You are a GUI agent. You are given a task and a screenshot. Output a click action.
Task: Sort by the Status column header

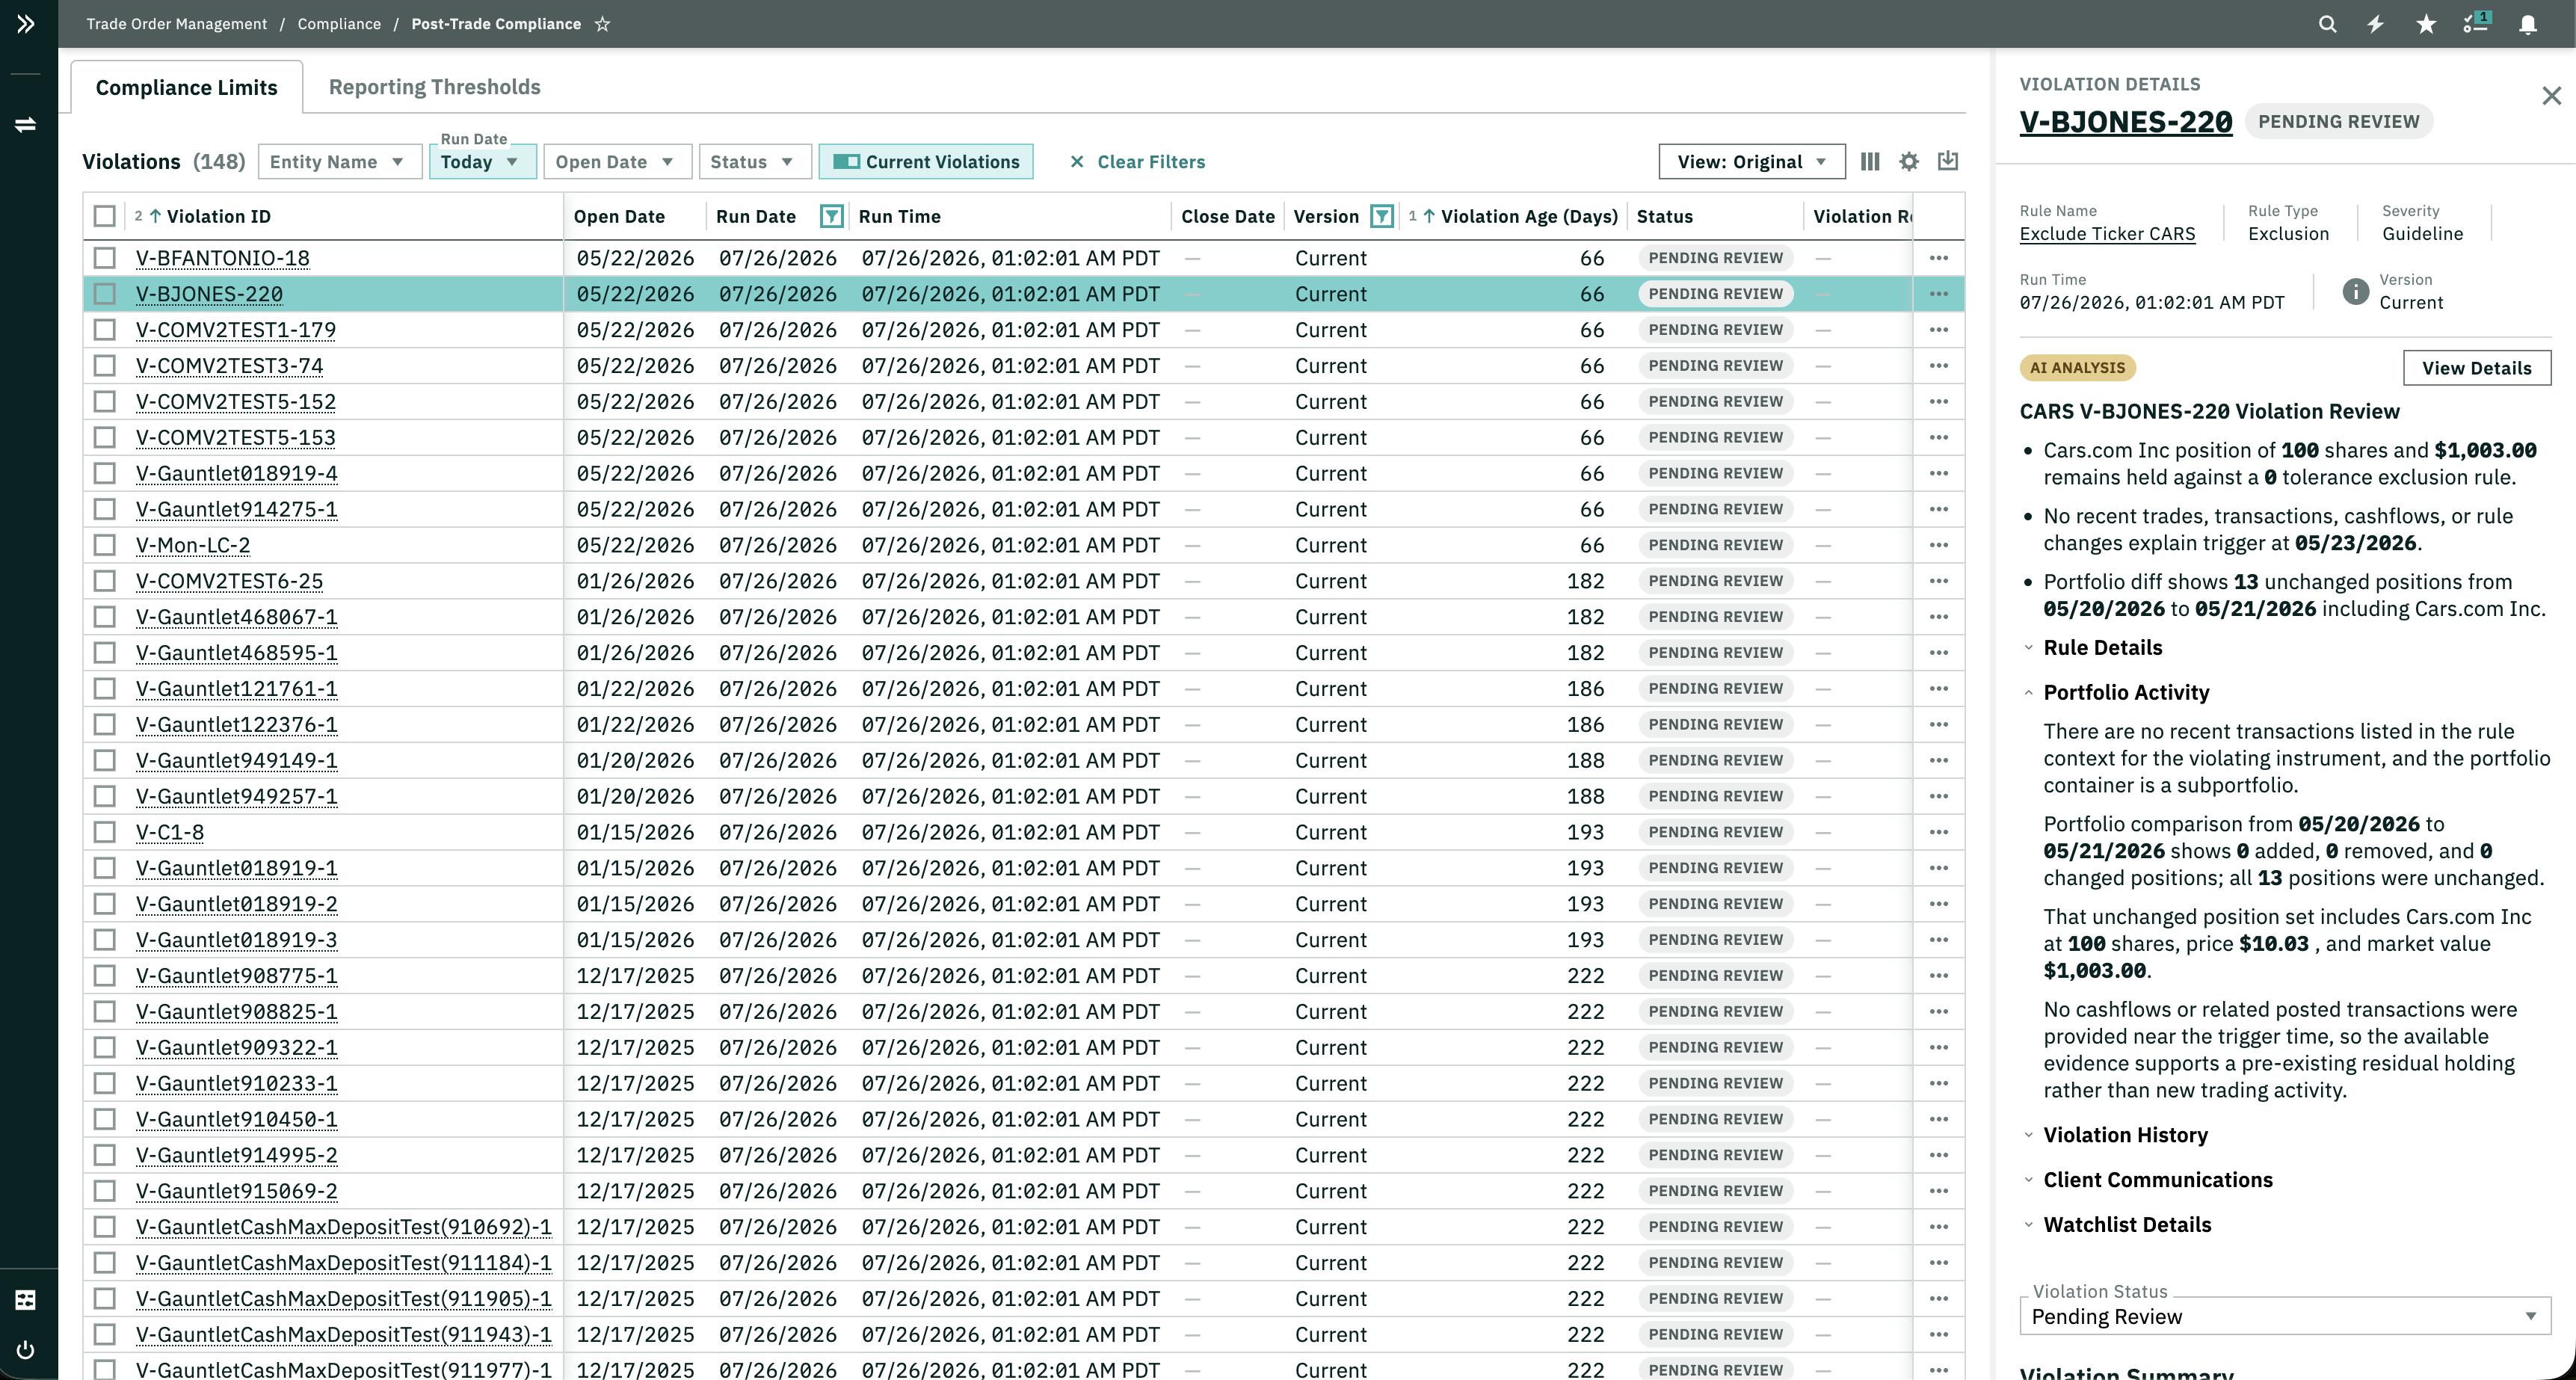tap(1665, 216)
